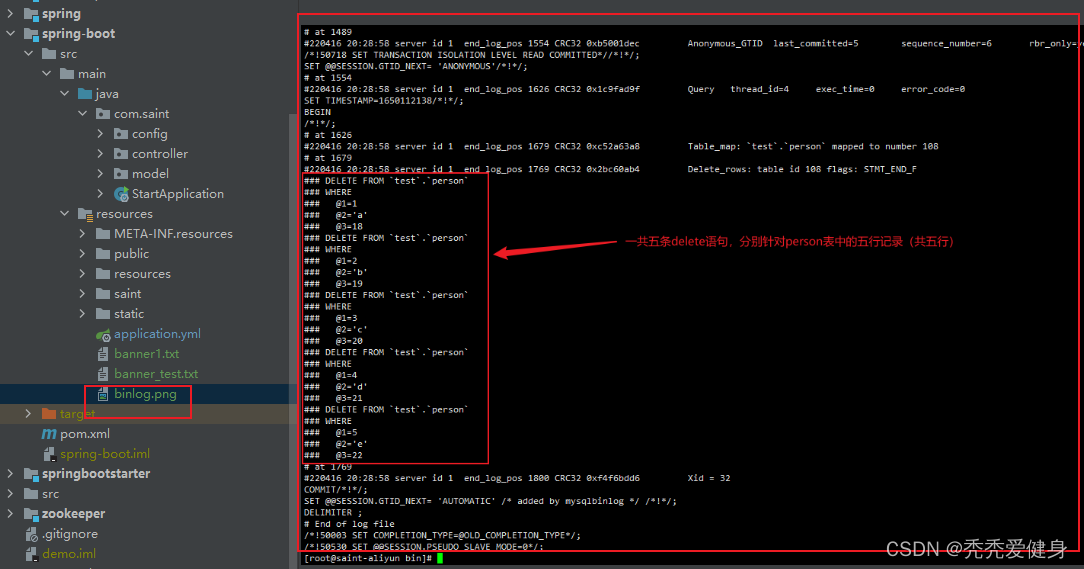This screenshot has height=569, width=1084.
Task: Click the 'SET TIMESTAMP=1650112138' line
Action: [x=384, y=100]
